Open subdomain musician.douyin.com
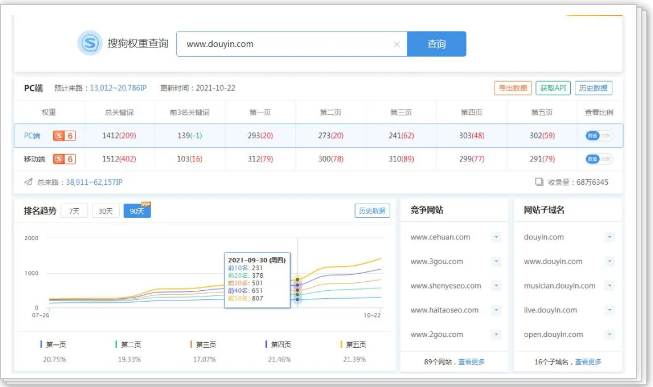 559,286
